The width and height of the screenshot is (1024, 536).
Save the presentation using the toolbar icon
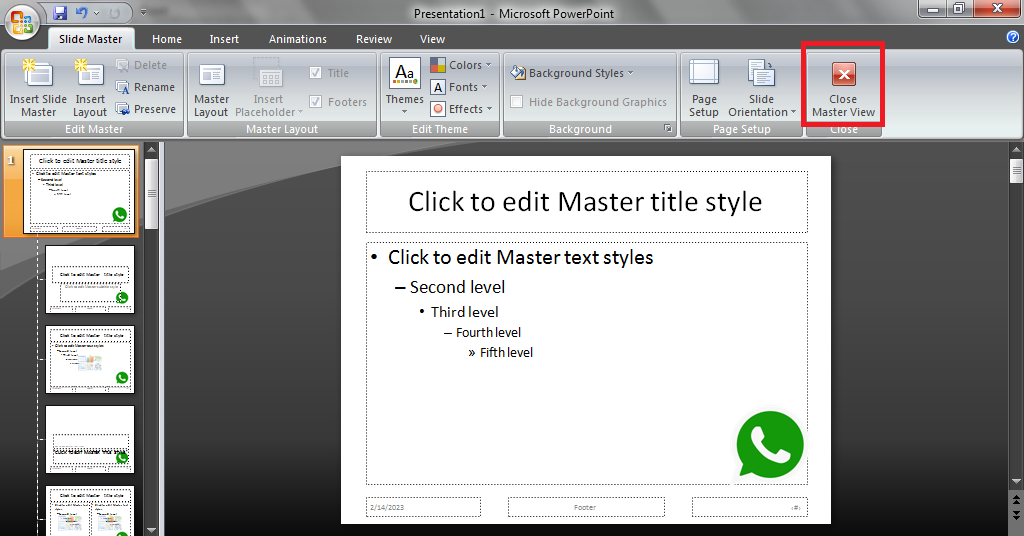(x=60, y=13)
